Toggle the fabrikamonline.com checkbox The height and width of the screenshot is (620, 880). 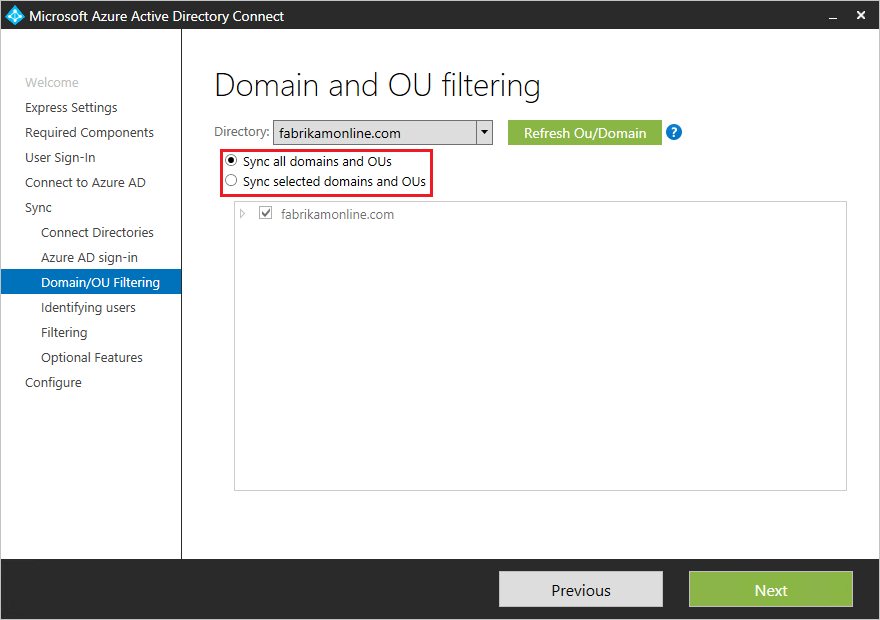tap(266, 214)
